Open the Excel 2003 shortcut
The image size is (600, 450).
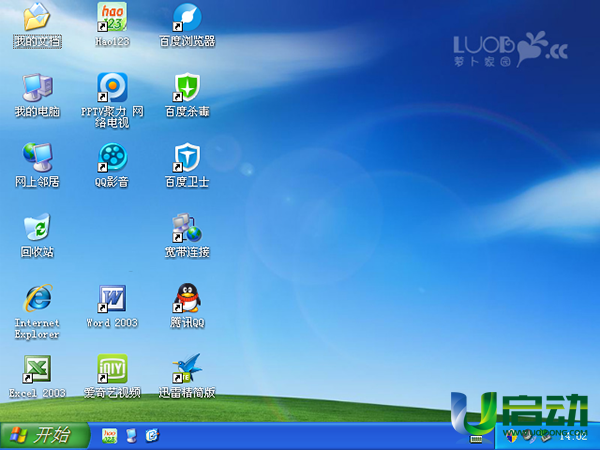(37, 369)
